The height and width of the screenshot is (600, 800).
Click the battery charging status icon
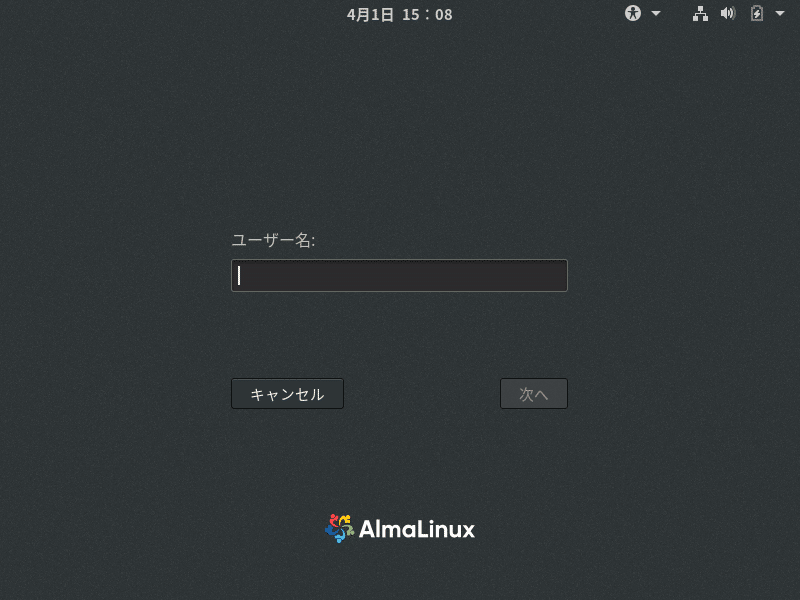click(x=757, y=13)
